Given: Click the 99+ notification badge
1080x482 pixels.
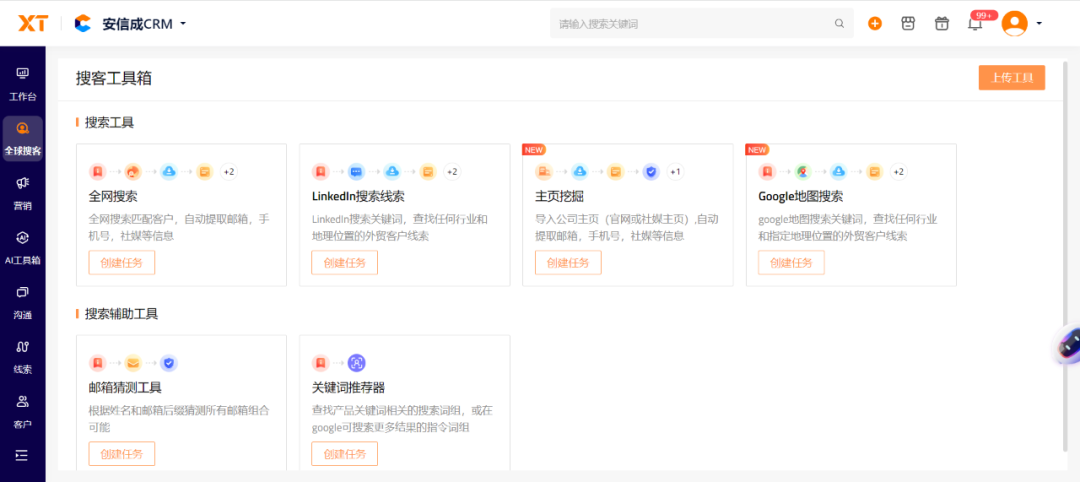Looking at the screenshot, I should tap(984, 15).
